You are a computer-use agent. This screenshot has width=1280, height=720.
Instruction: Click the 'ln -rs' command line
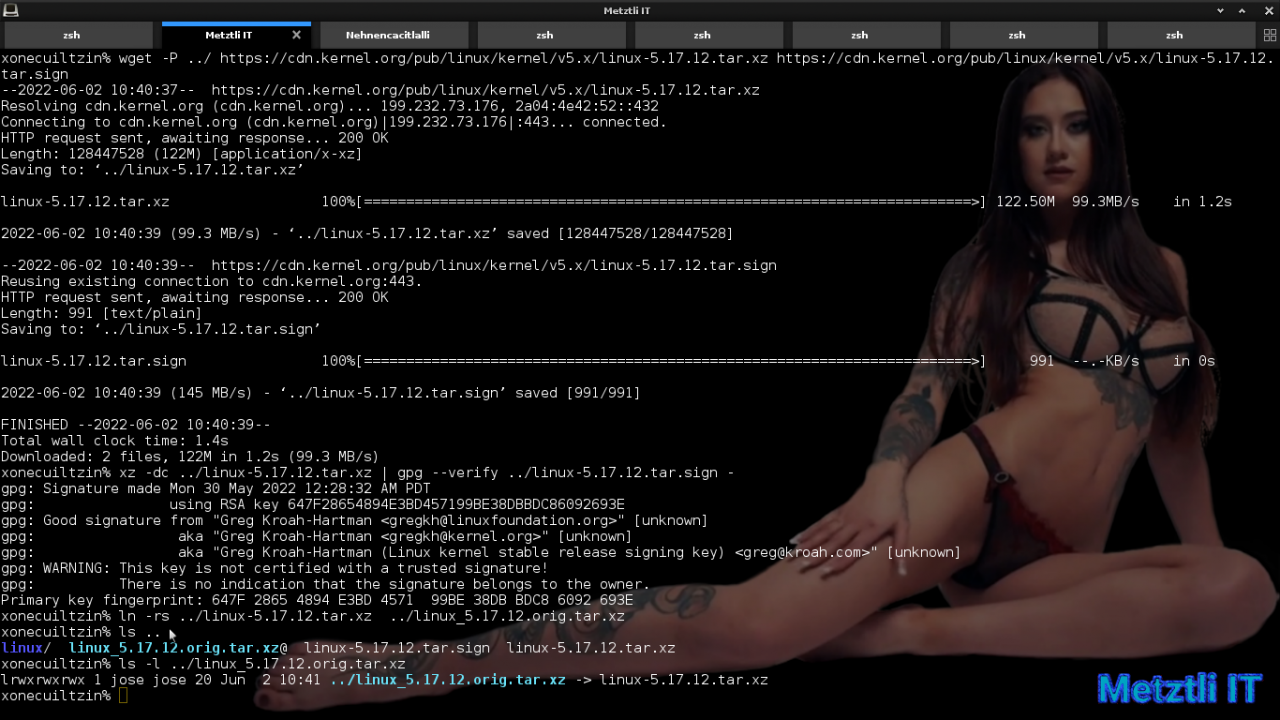[x=372, y=616]
